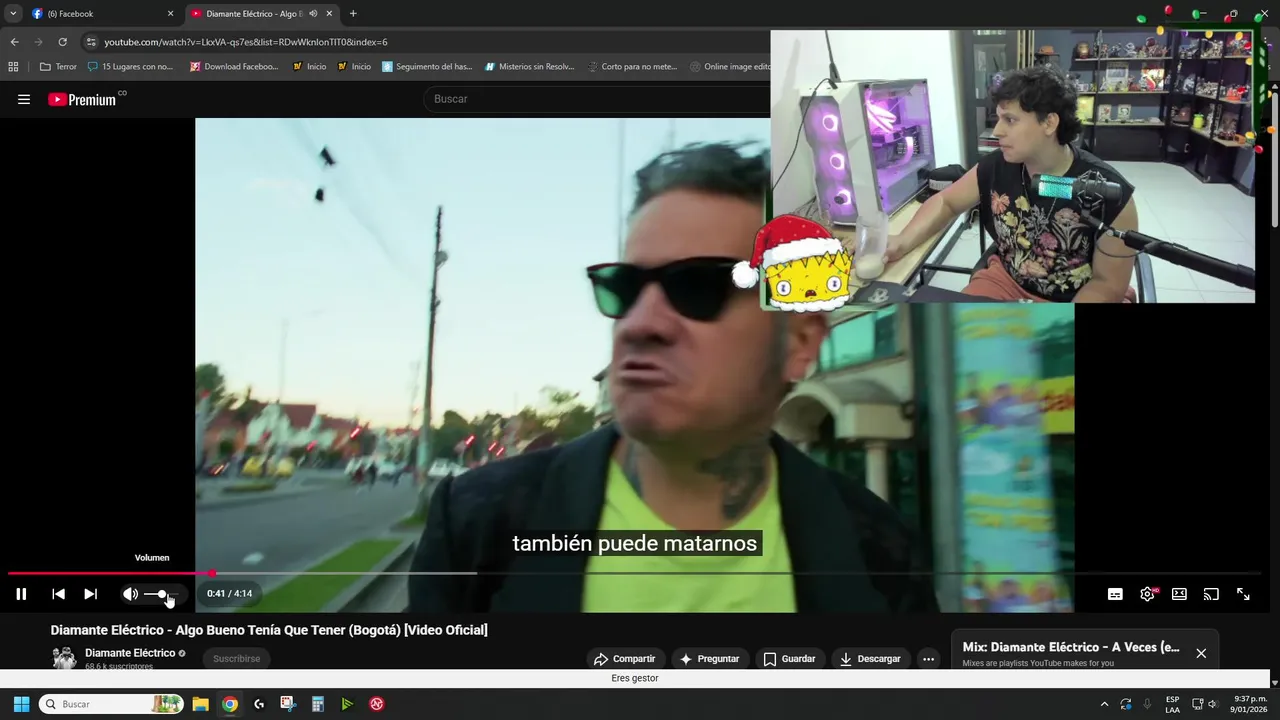Seek on the red video progress bar

tap(634, 574)
